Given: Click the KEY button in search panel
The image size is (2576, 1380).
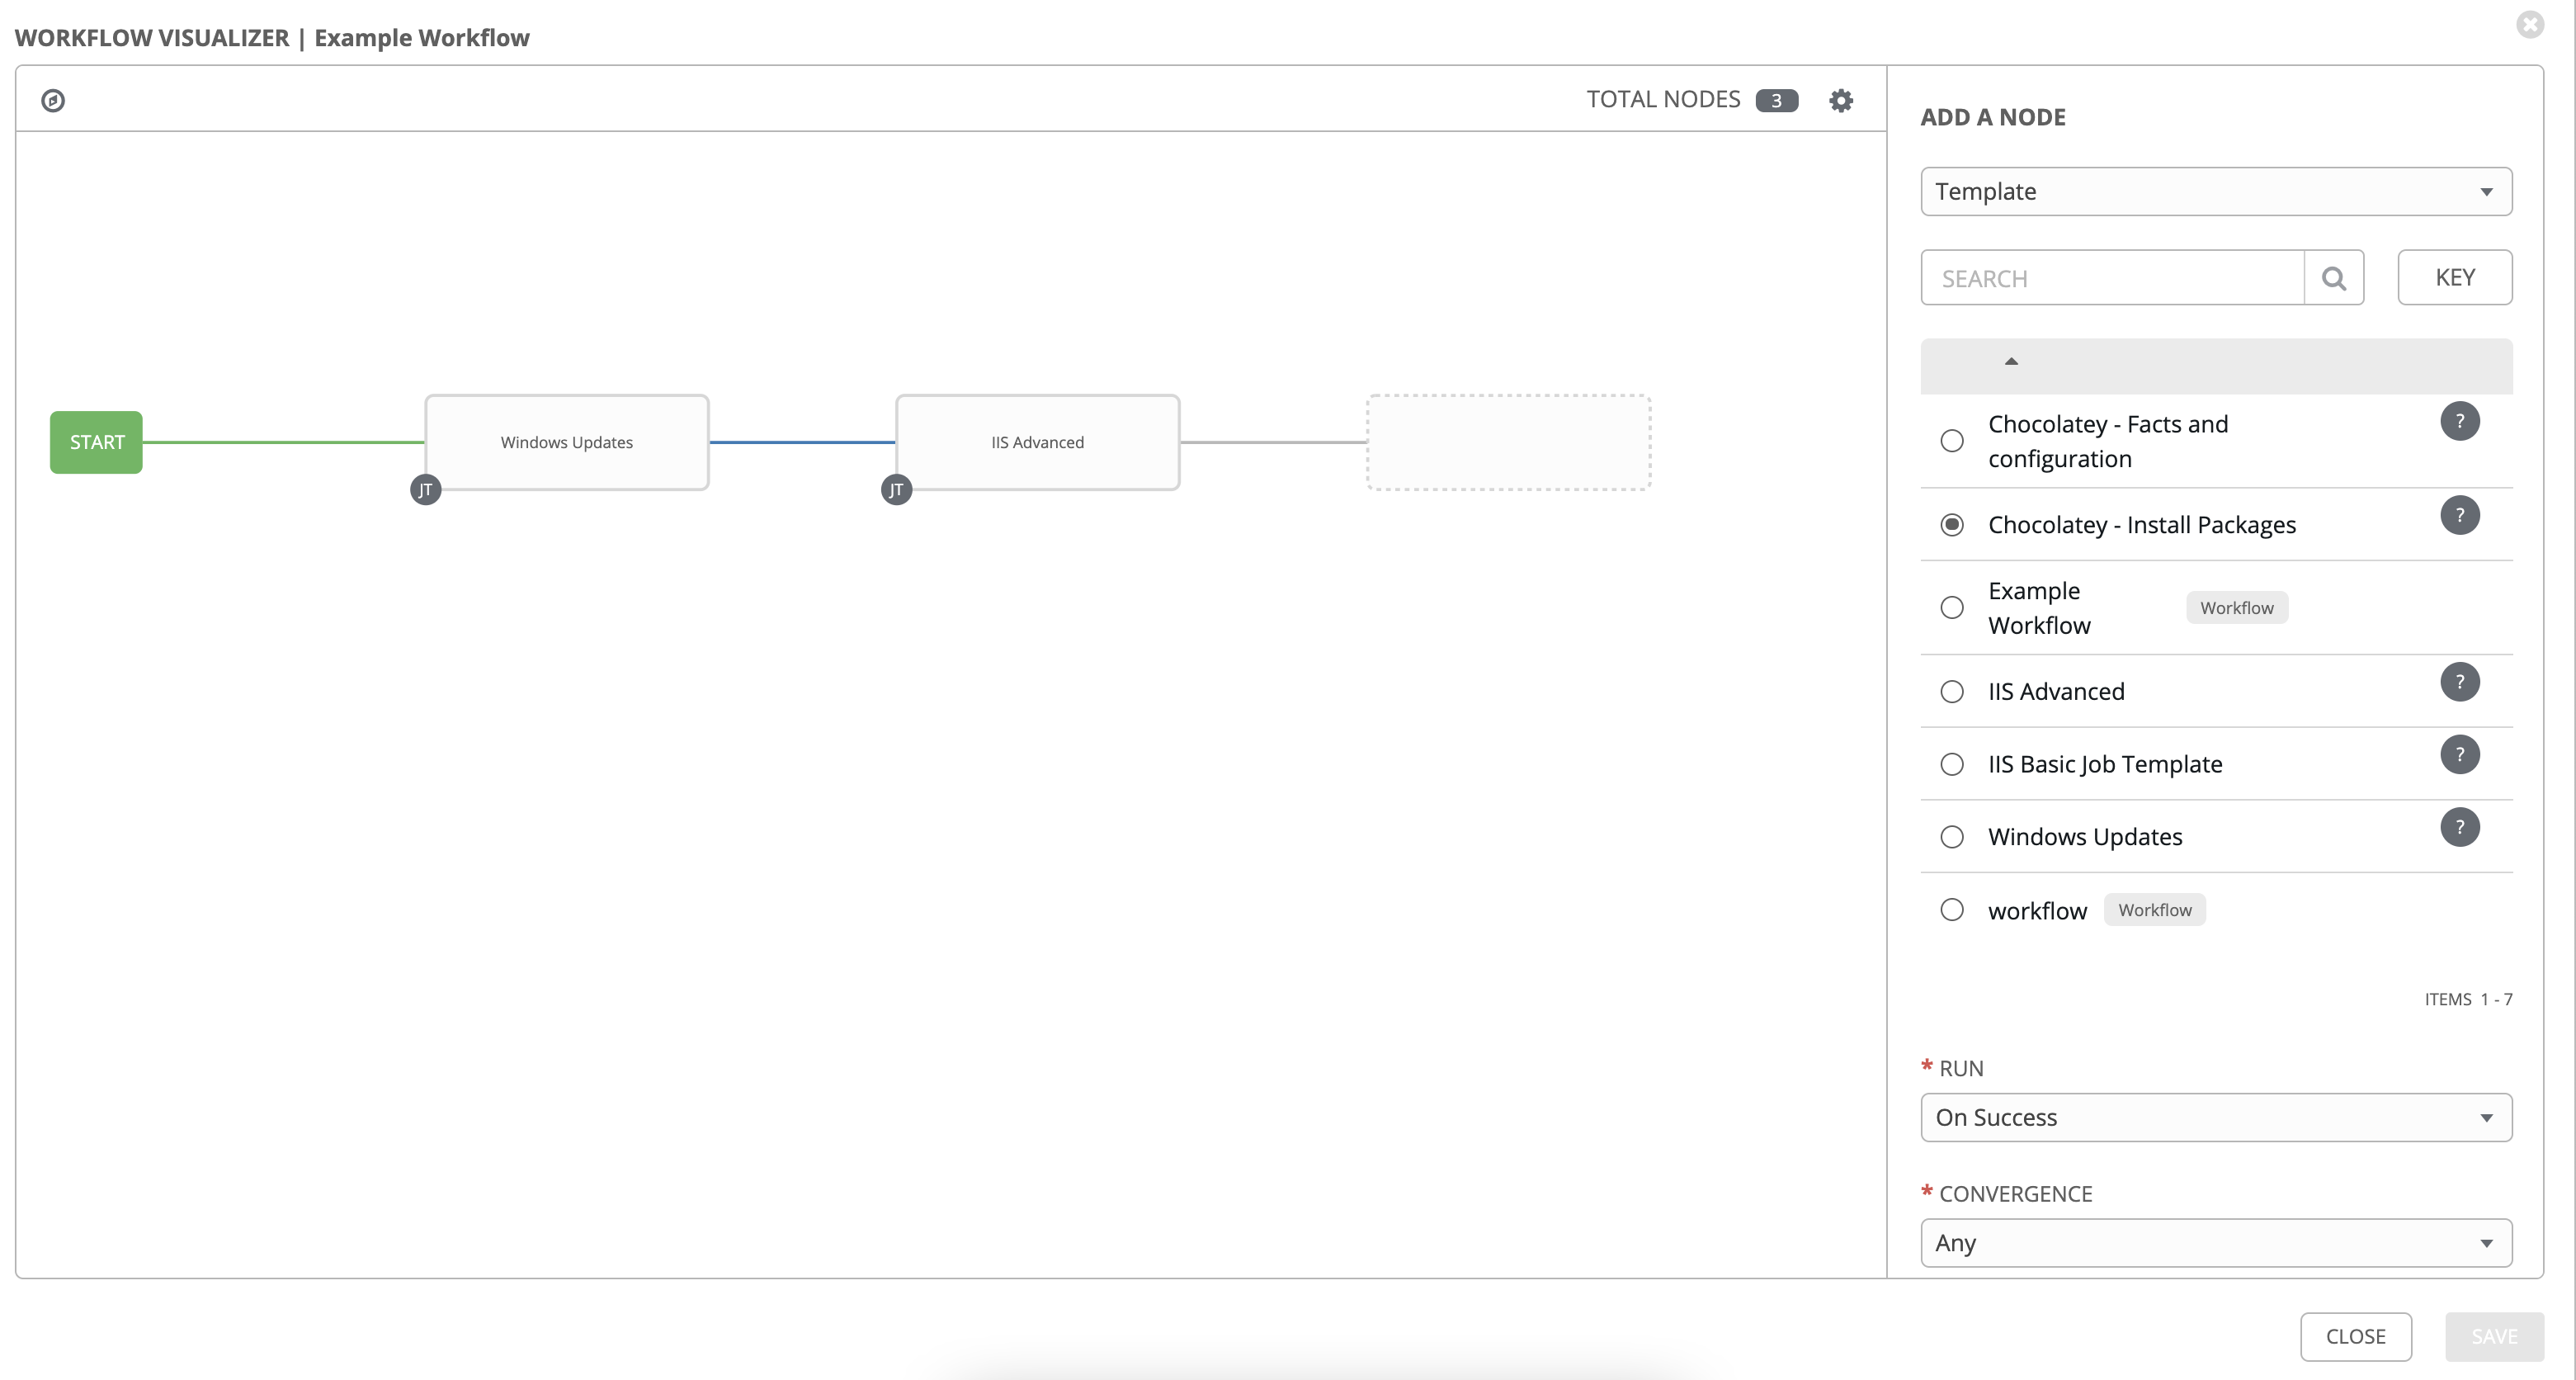Looking at the screenshot, I should [2456, 276].
